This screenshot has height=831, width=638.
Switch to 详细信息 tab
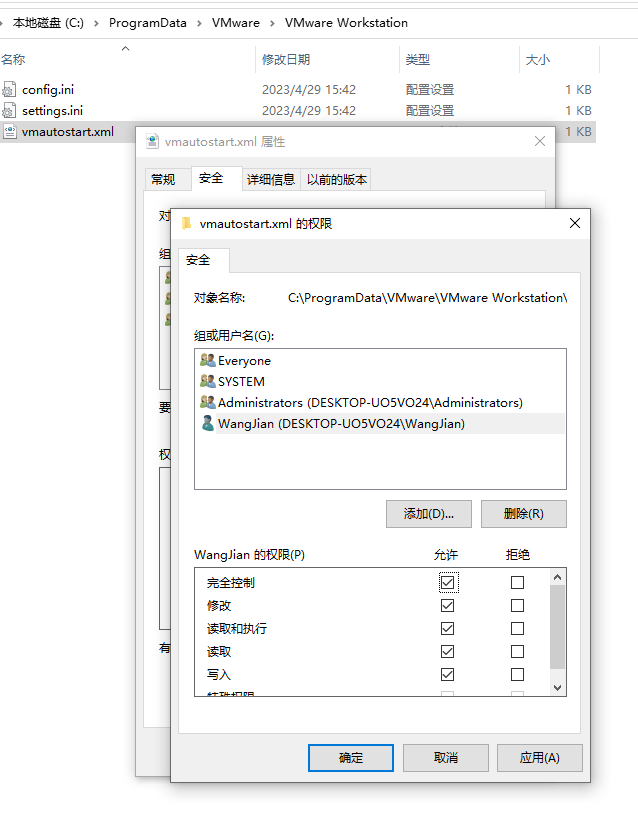coord(271,180)
